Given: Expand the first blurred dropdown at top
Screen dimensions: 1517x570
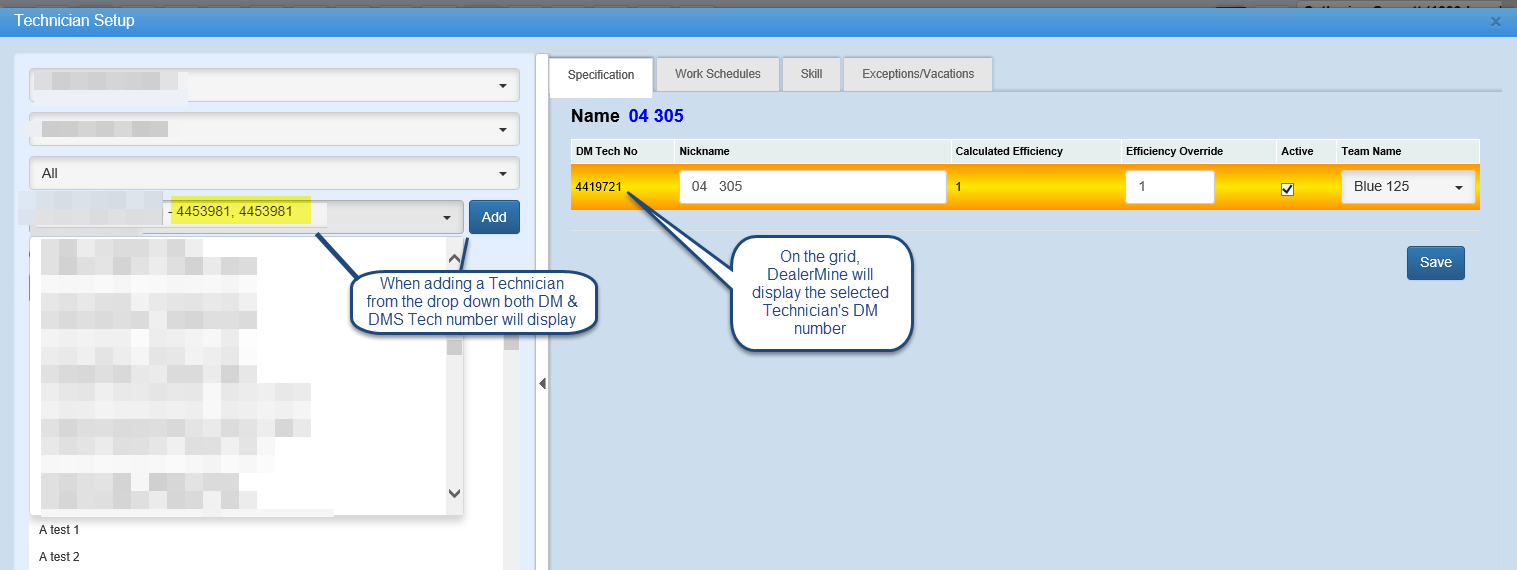Looking at the screenshot, I should coord(274,86).
